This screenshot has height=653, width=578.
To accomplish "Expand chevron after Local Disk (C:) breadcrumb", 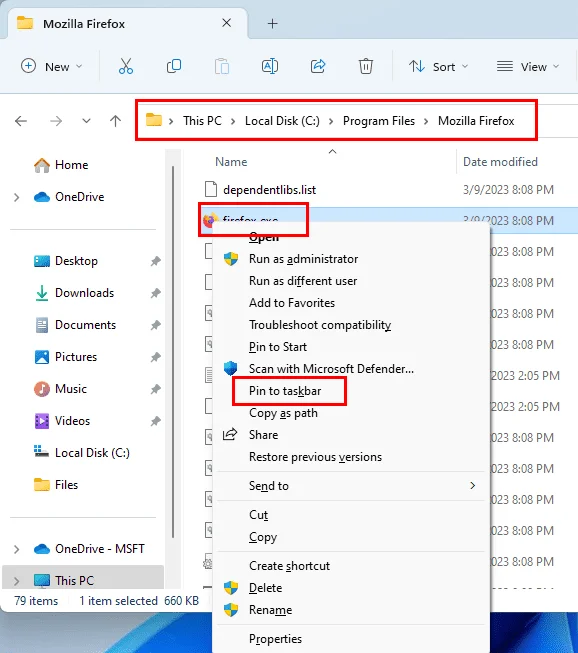I will (331, 121).
